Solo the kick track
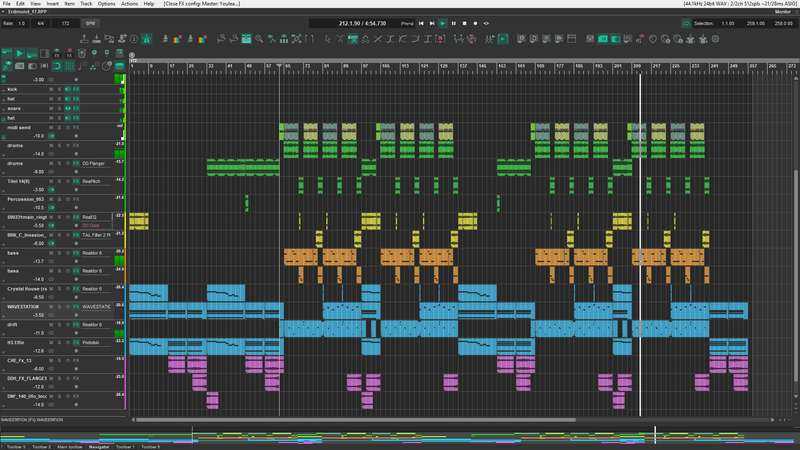The width and height of the screenshot is (800, 450). [59, 89]
